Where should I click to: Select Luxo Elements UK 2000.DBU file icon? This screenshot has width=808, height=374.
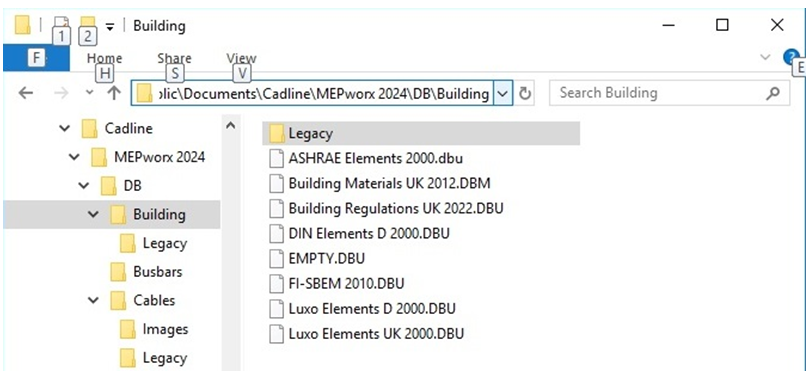click(277, 333)
